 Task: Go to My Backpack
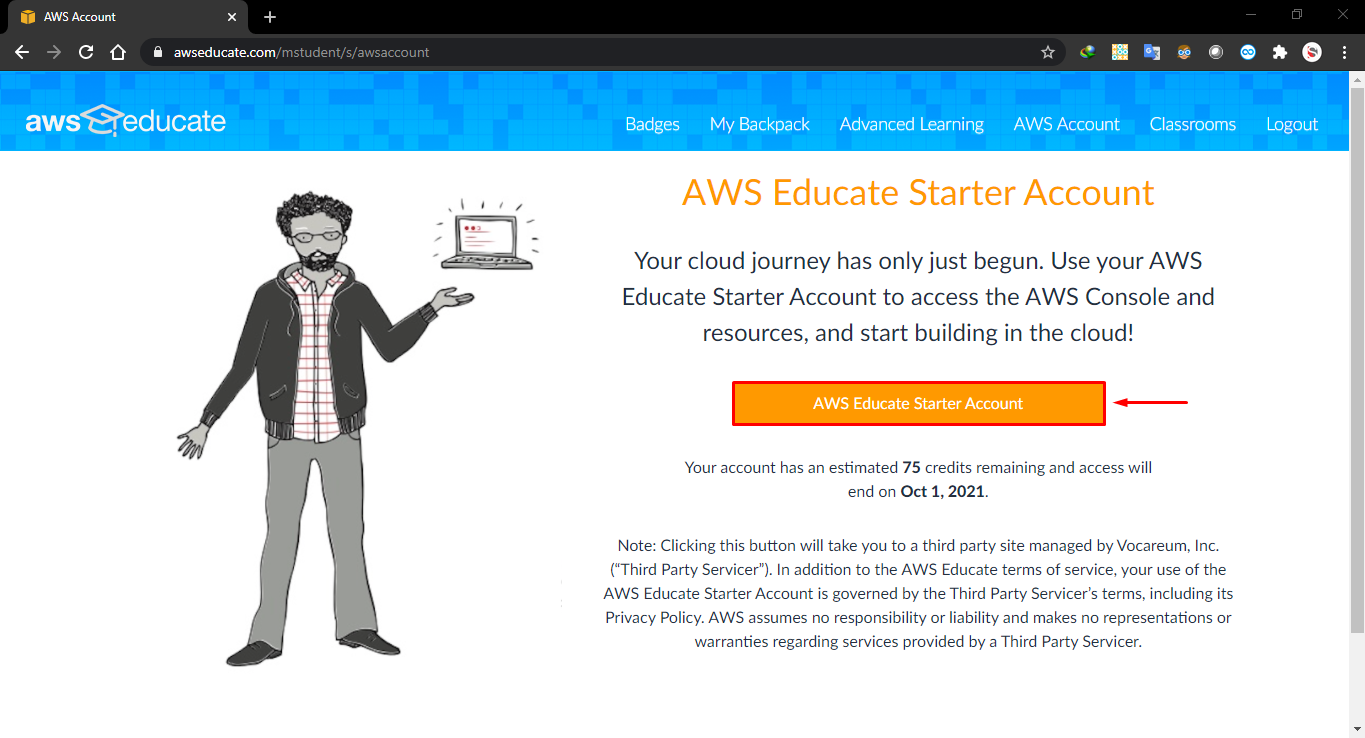(x=760, y=124)
